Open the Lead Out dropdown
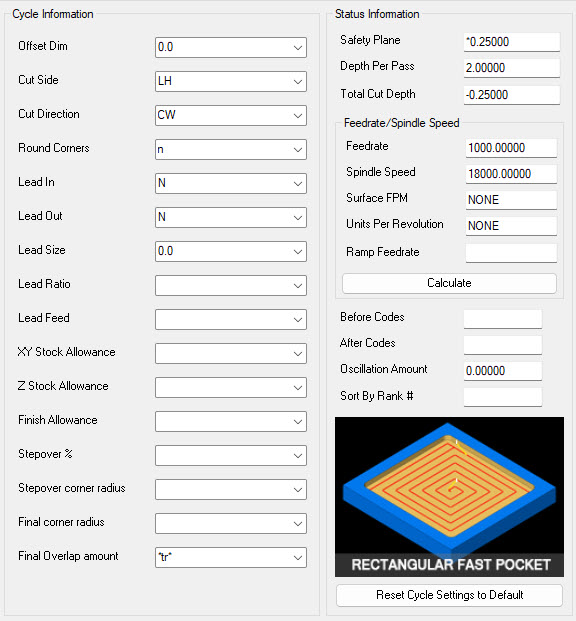The height and width of the screenshot is (621, 576). pos(231,217)
